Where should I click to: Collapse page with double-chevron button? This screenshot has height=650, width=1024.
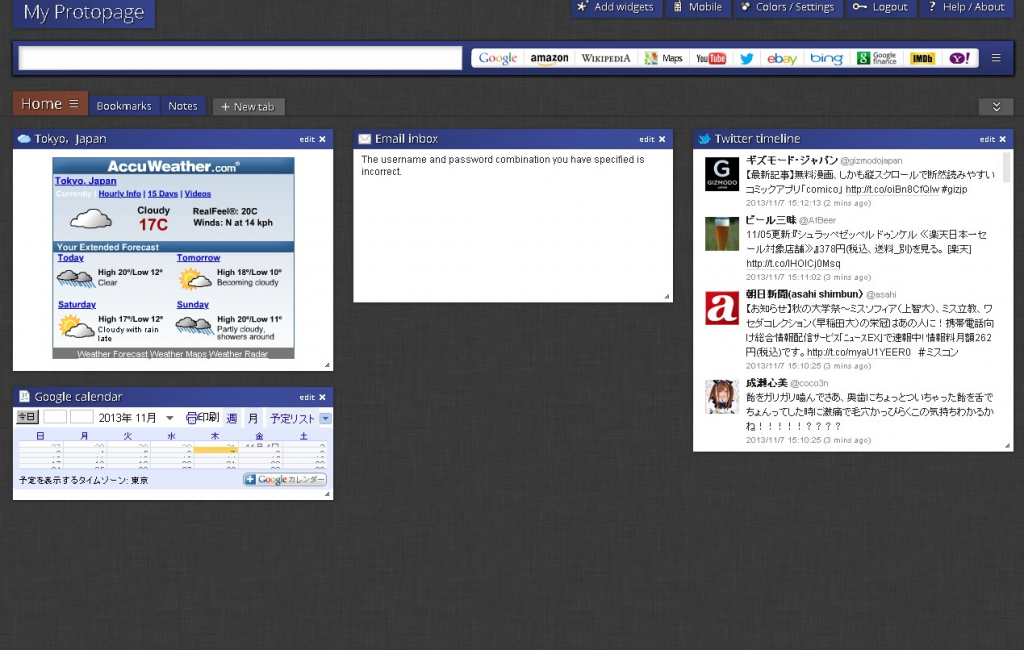[x=995, y=107]
